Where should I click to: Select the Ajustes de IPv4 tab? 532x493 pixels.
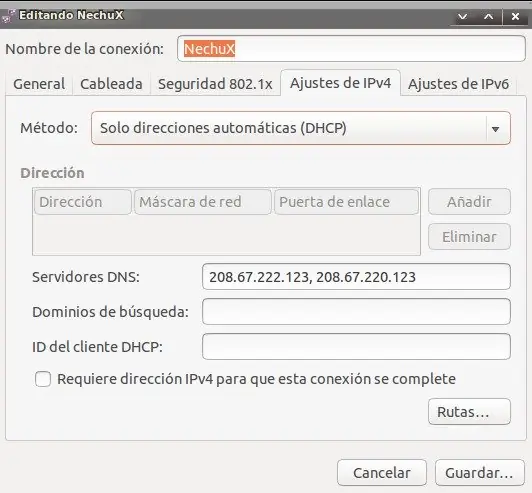coord(340,83)
